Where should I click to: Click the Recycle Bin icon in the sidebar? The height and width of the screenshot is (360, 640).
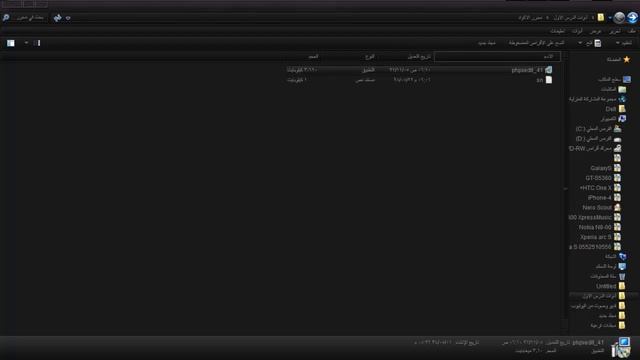[622, 276]
